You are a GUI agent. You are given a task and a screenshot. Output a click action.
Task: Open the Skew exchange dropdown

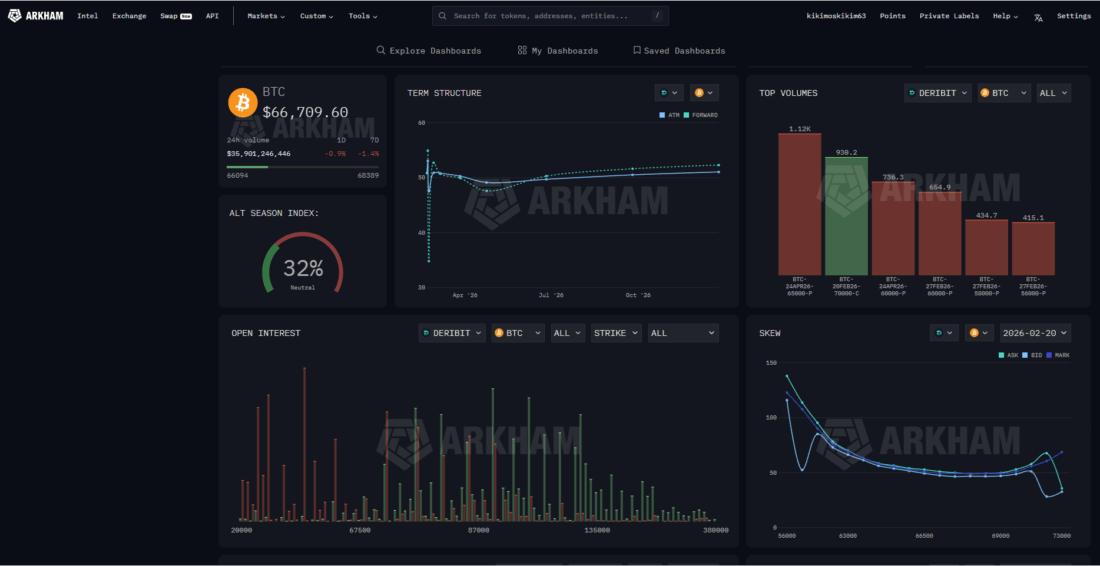[x=944, y=332]
